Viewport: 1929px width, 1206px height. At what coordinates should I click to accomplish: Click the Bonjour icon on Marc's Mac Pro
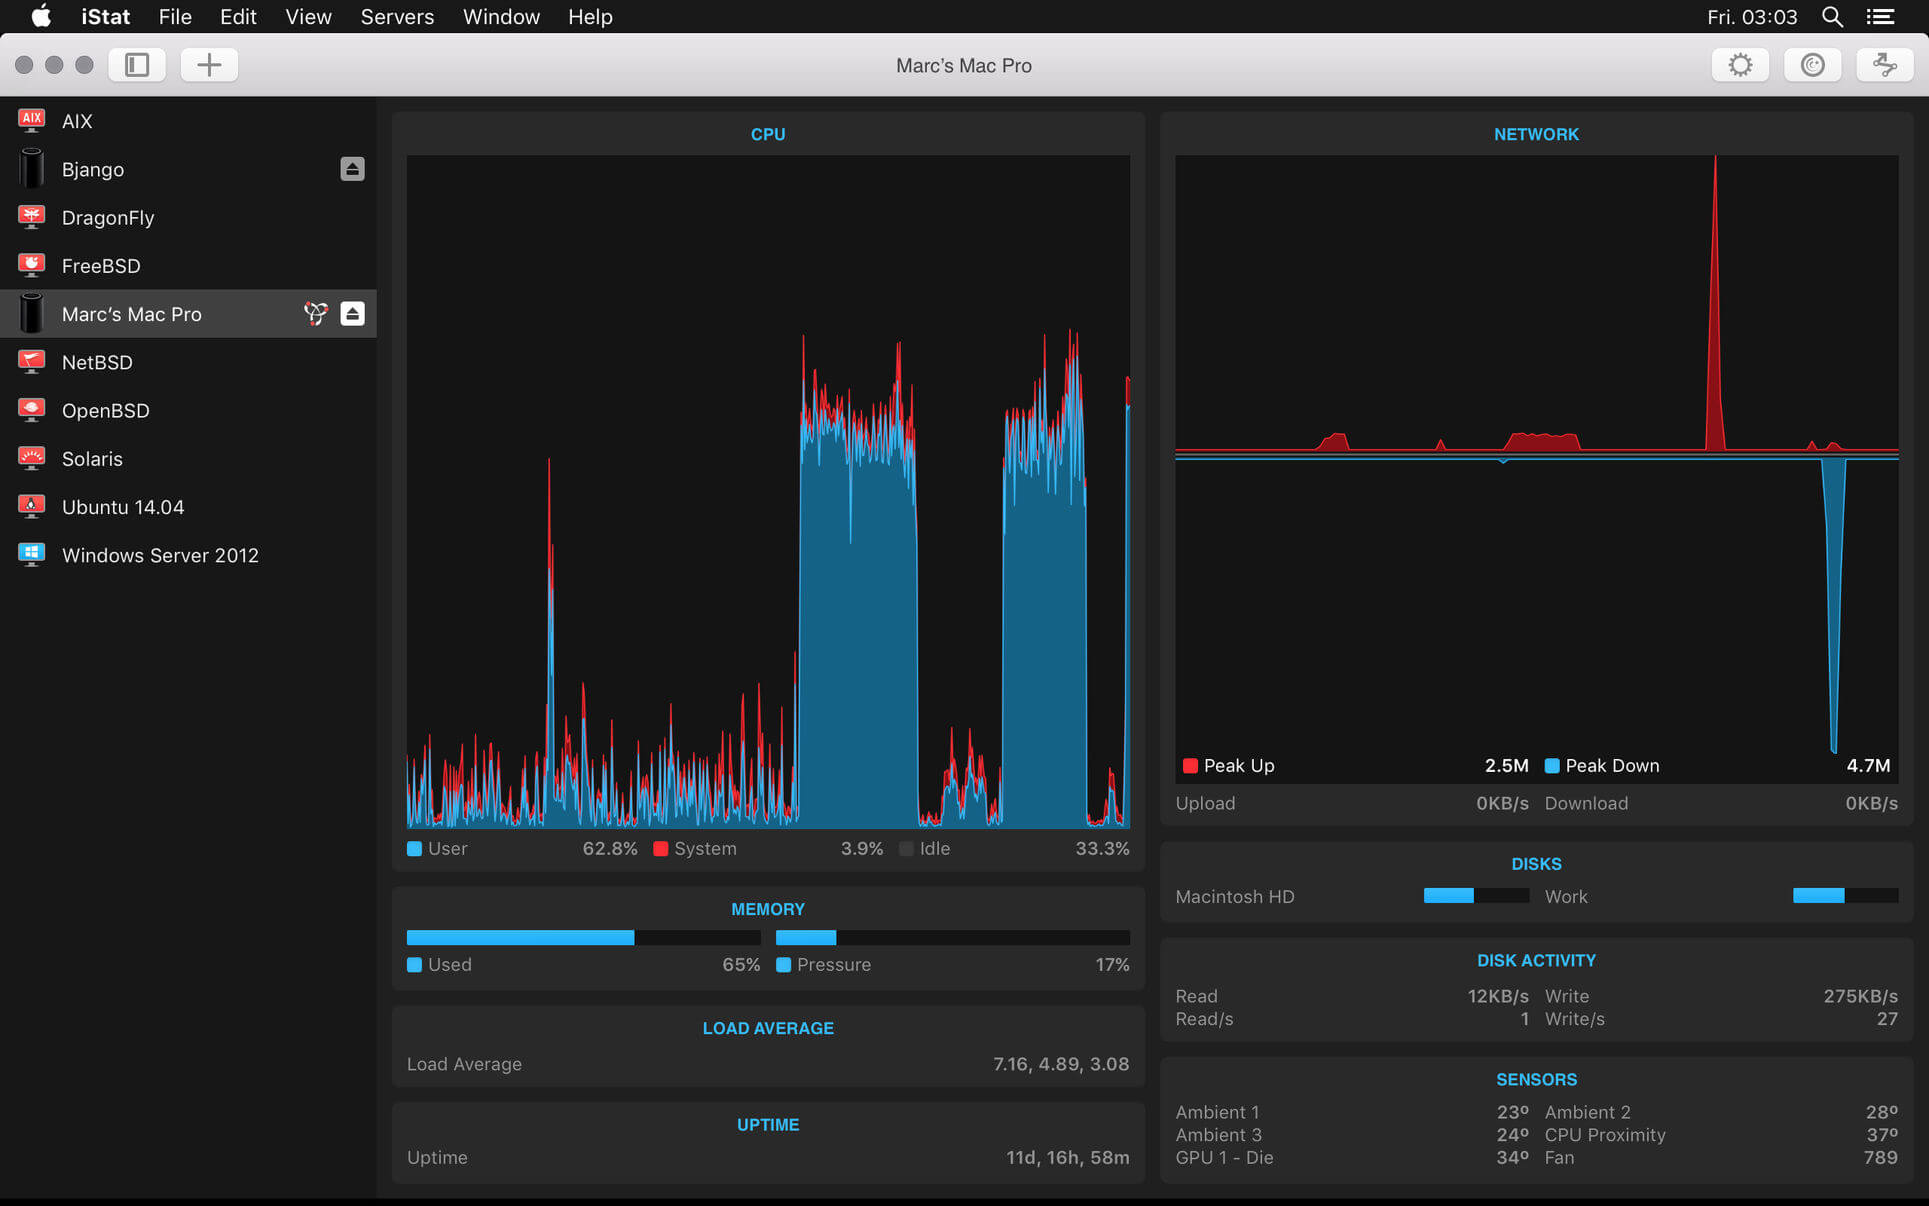coord(315,314)
